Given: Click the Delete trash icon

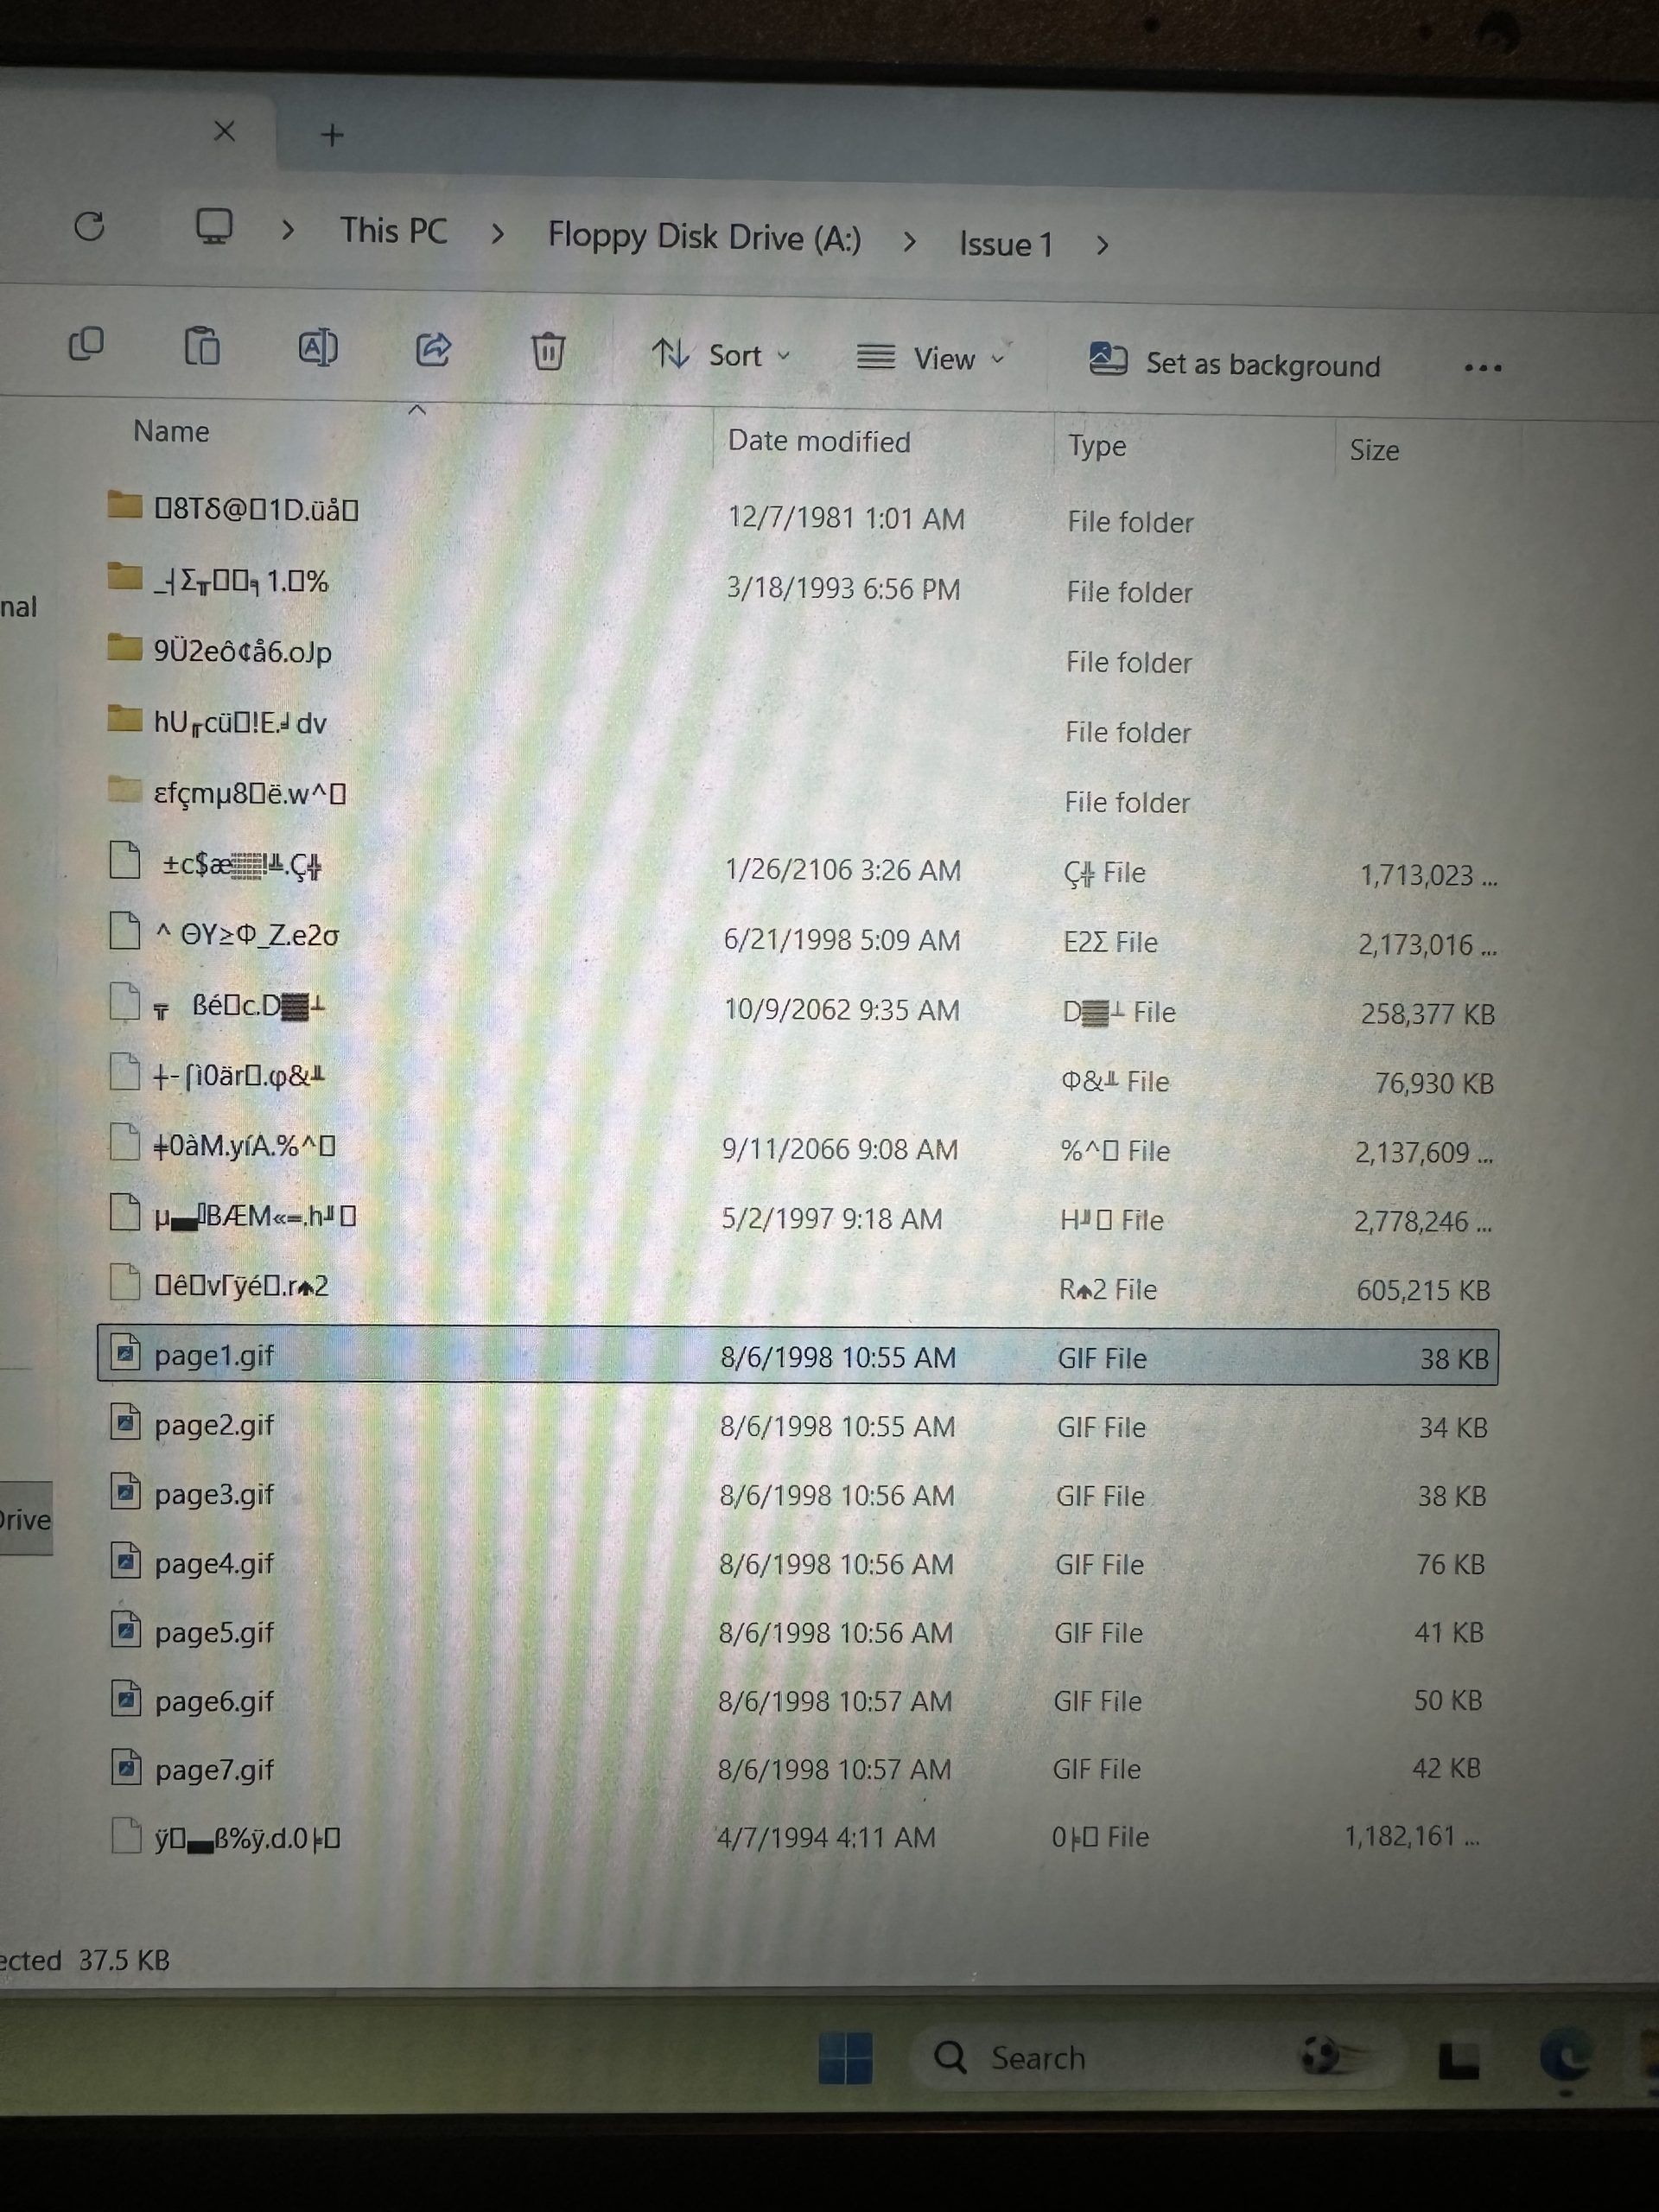Looking at the screenshot, I should point(548,352).
